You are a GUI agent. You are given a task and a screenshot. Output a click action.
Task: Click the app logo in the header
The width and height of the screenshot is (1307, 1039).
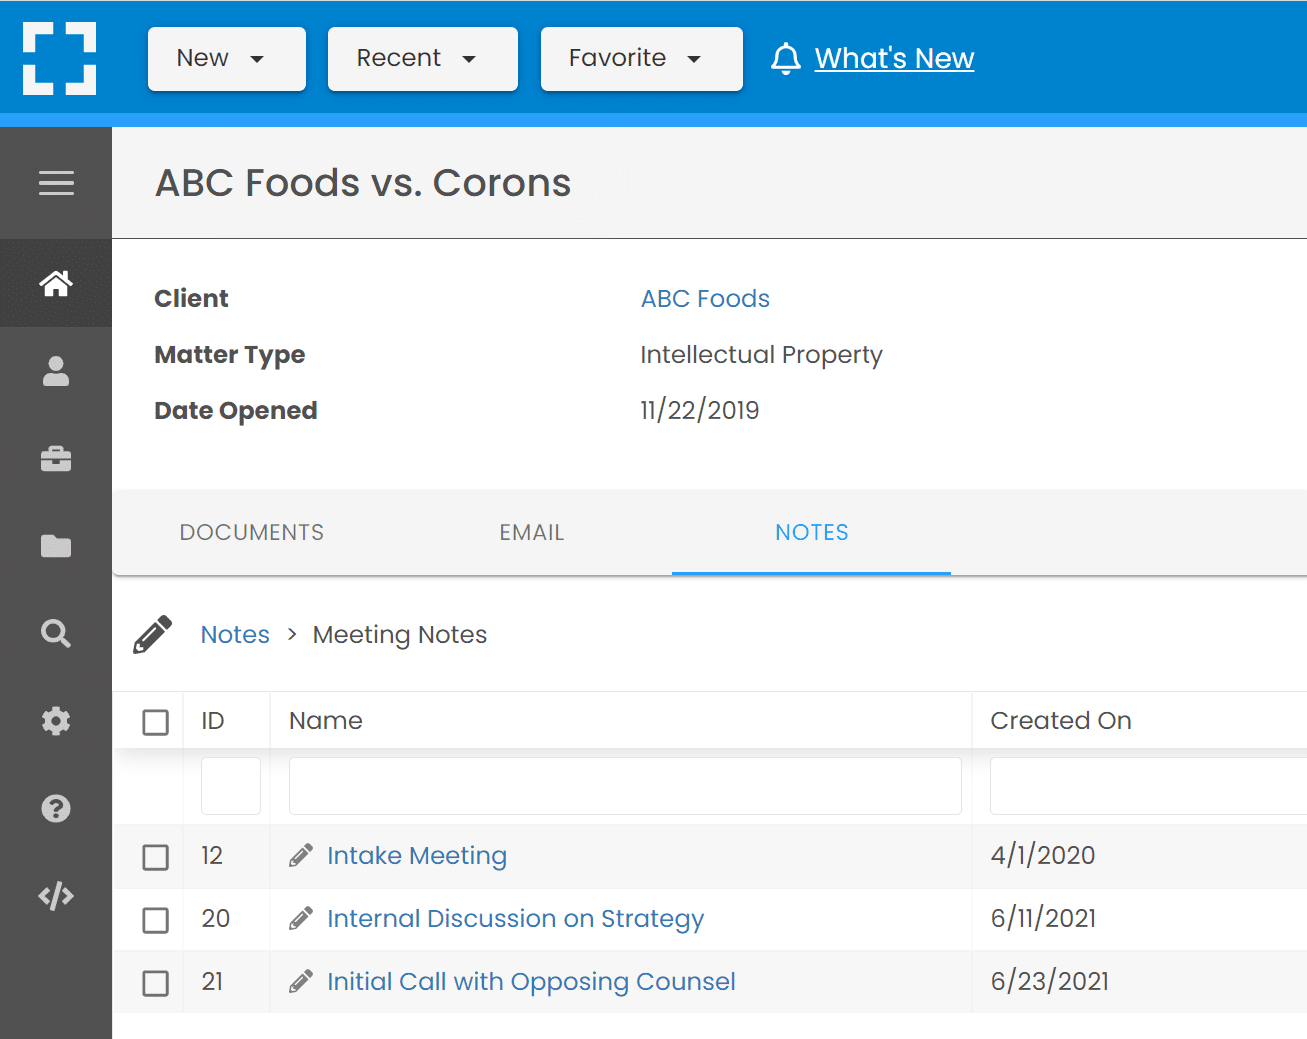coord(60,58)
